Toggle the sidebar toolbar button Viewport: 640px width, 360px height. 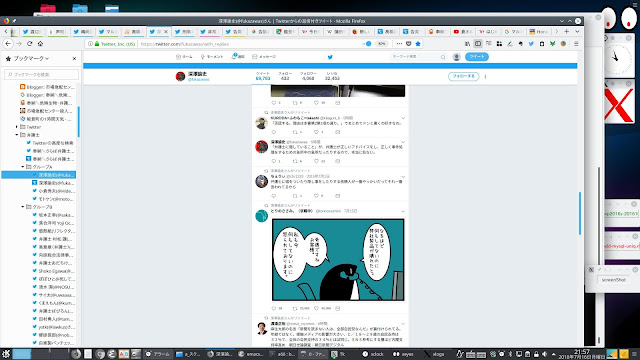tap(478, 44)
